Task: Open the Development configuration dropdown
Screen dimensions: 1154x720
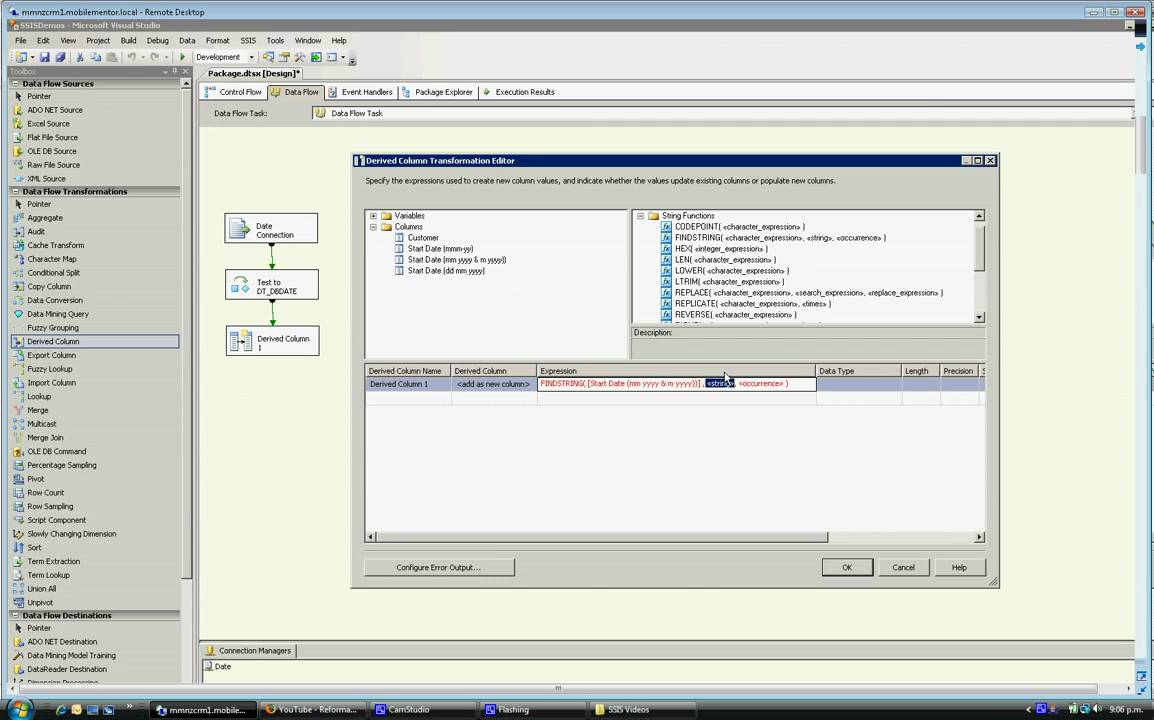Action: 251,57
